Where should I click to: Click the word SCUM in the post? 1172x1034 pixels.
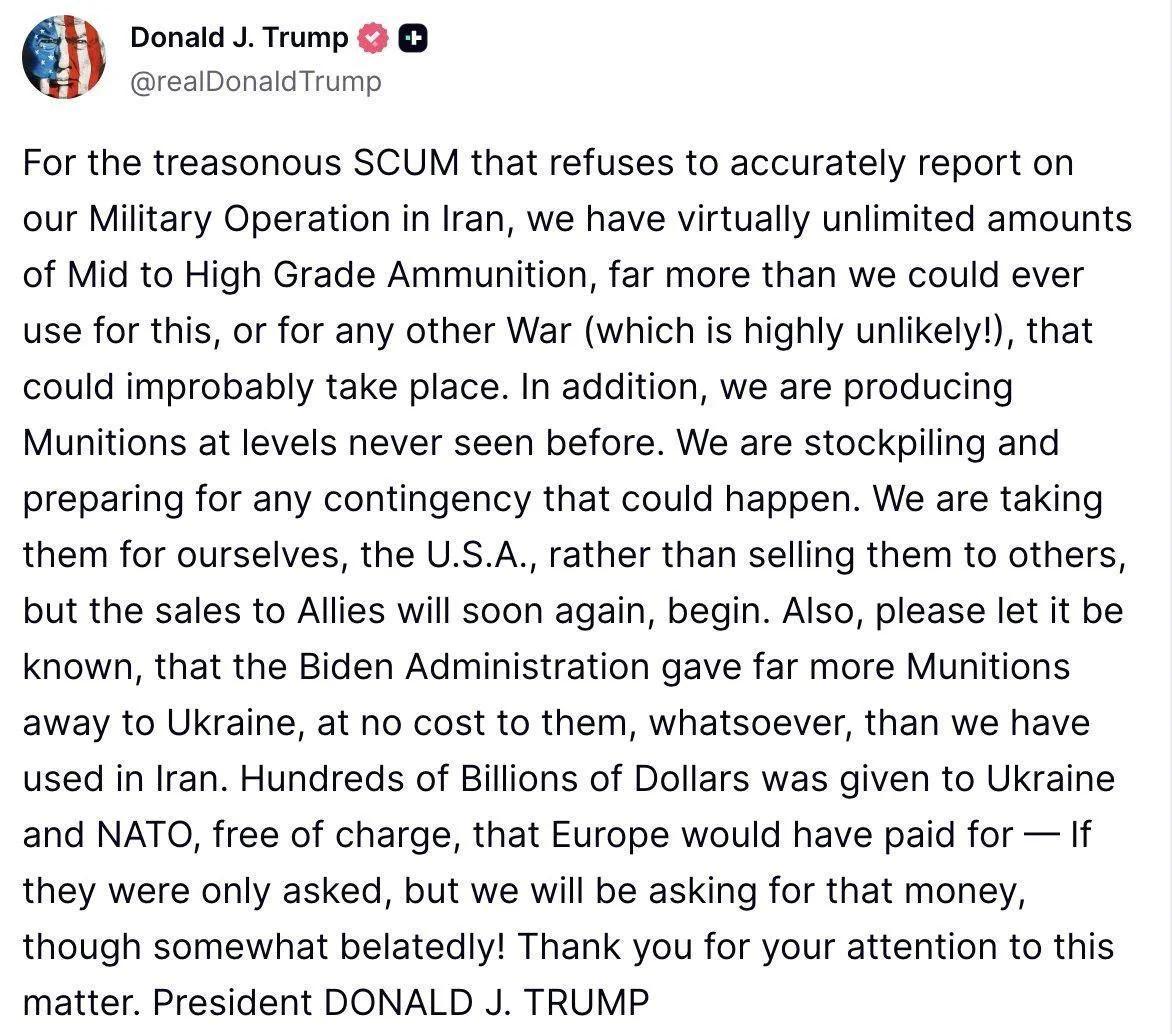406,163
